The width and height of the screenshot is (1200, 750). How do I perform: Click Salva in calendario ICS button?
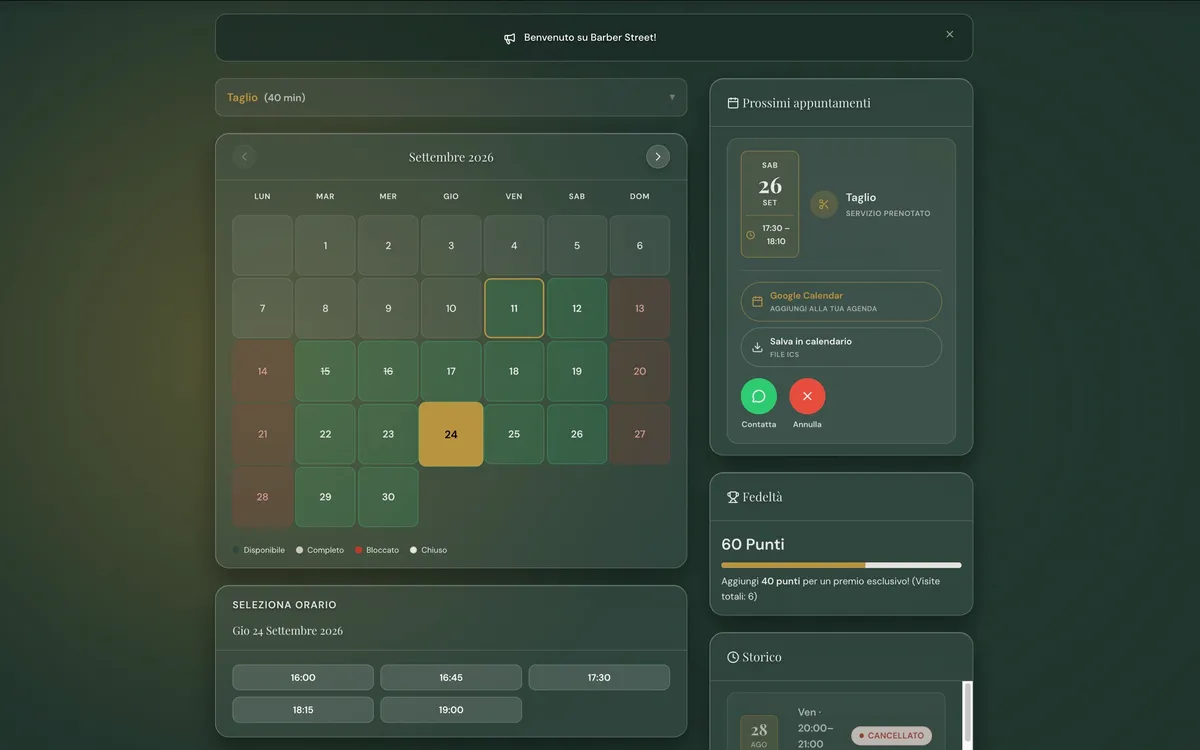tap(841, 347)
